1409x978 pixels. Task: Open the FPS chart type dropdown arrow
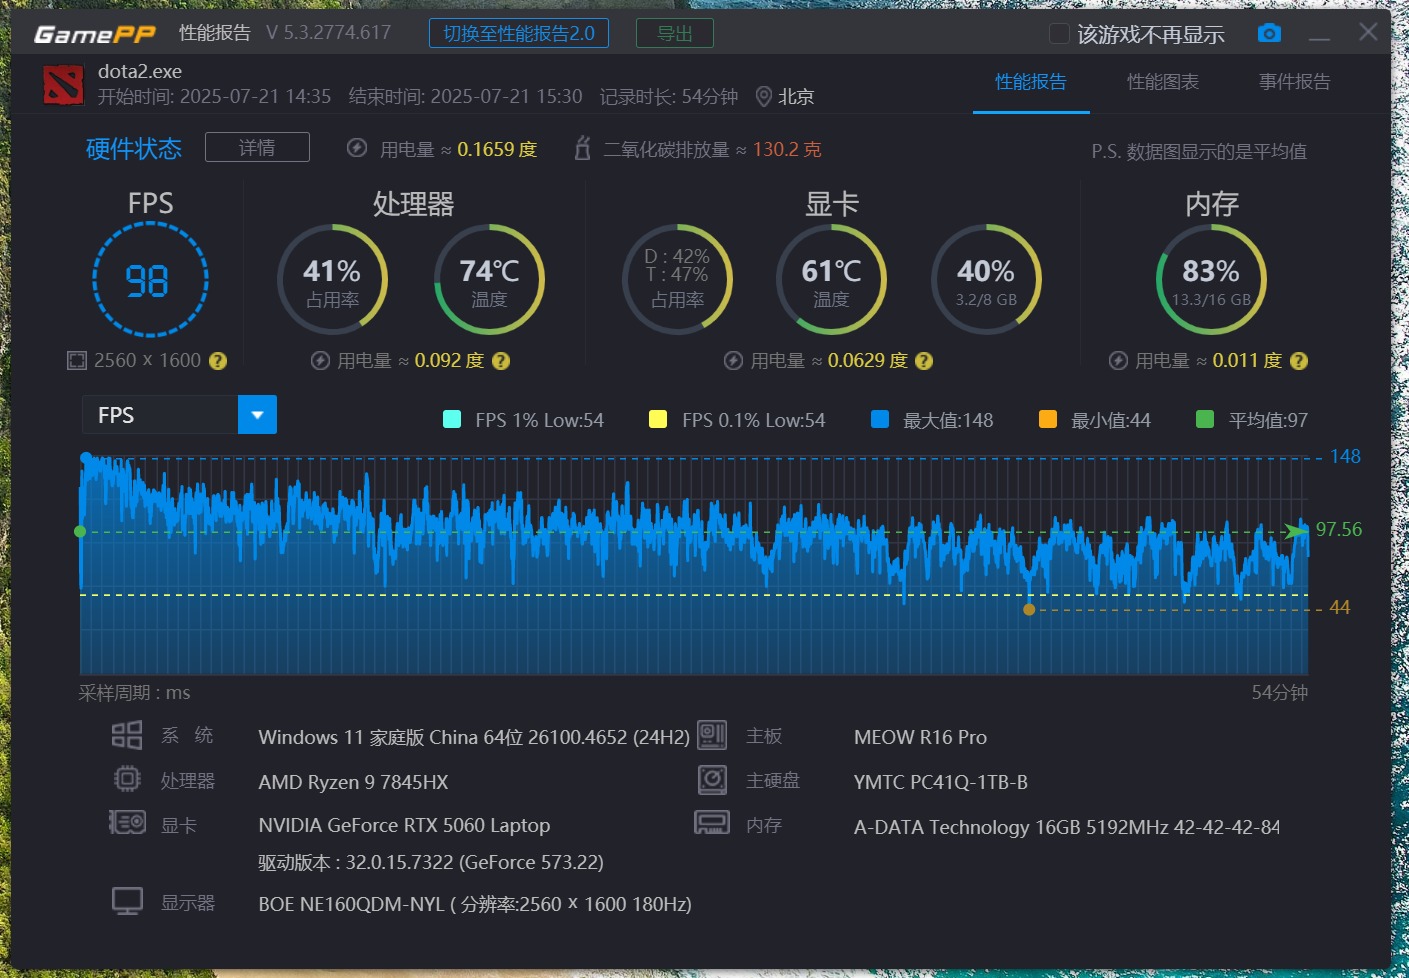click(x=257, y=415)
